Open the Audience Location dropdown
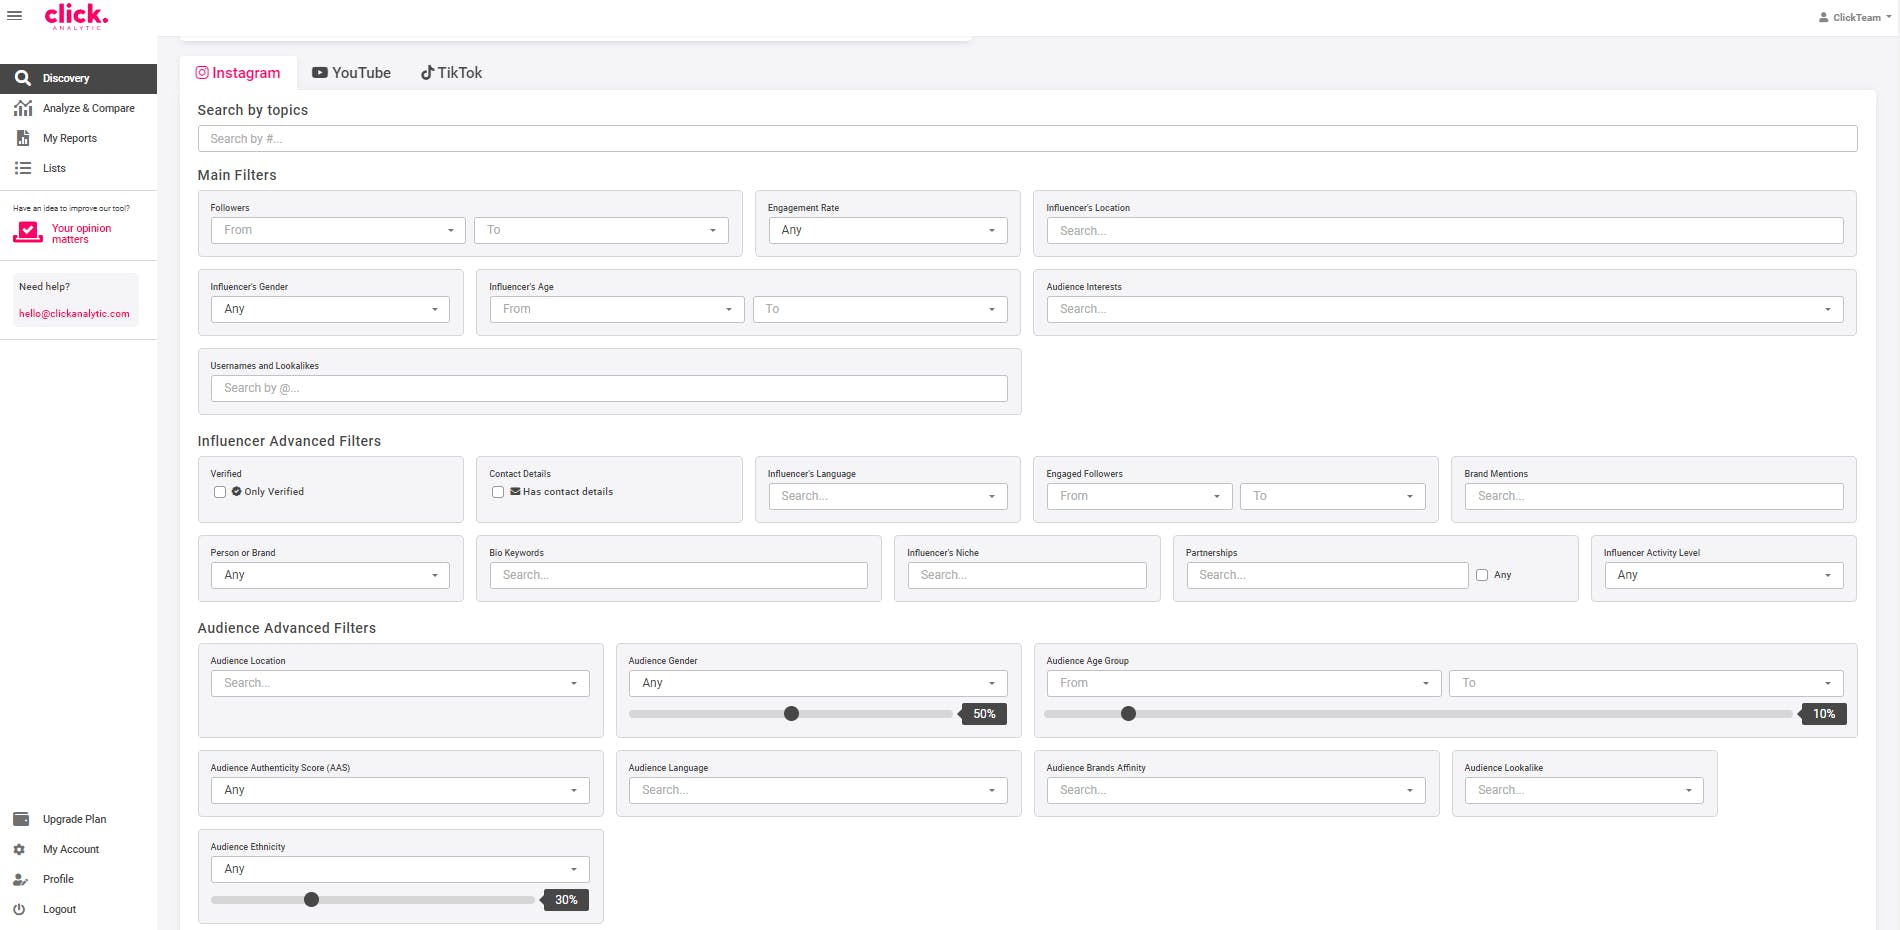This screenshot has height=930, width=1900. 400,683
